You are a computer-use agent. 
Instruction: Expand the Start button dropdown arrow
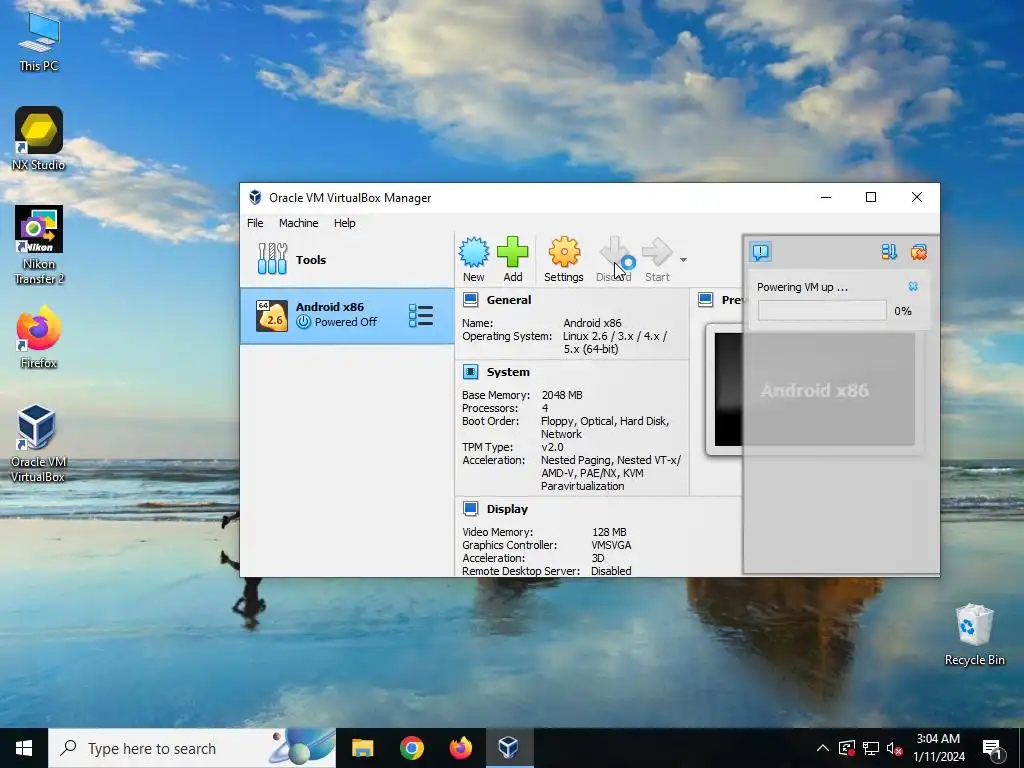click(x=683, y=260)
